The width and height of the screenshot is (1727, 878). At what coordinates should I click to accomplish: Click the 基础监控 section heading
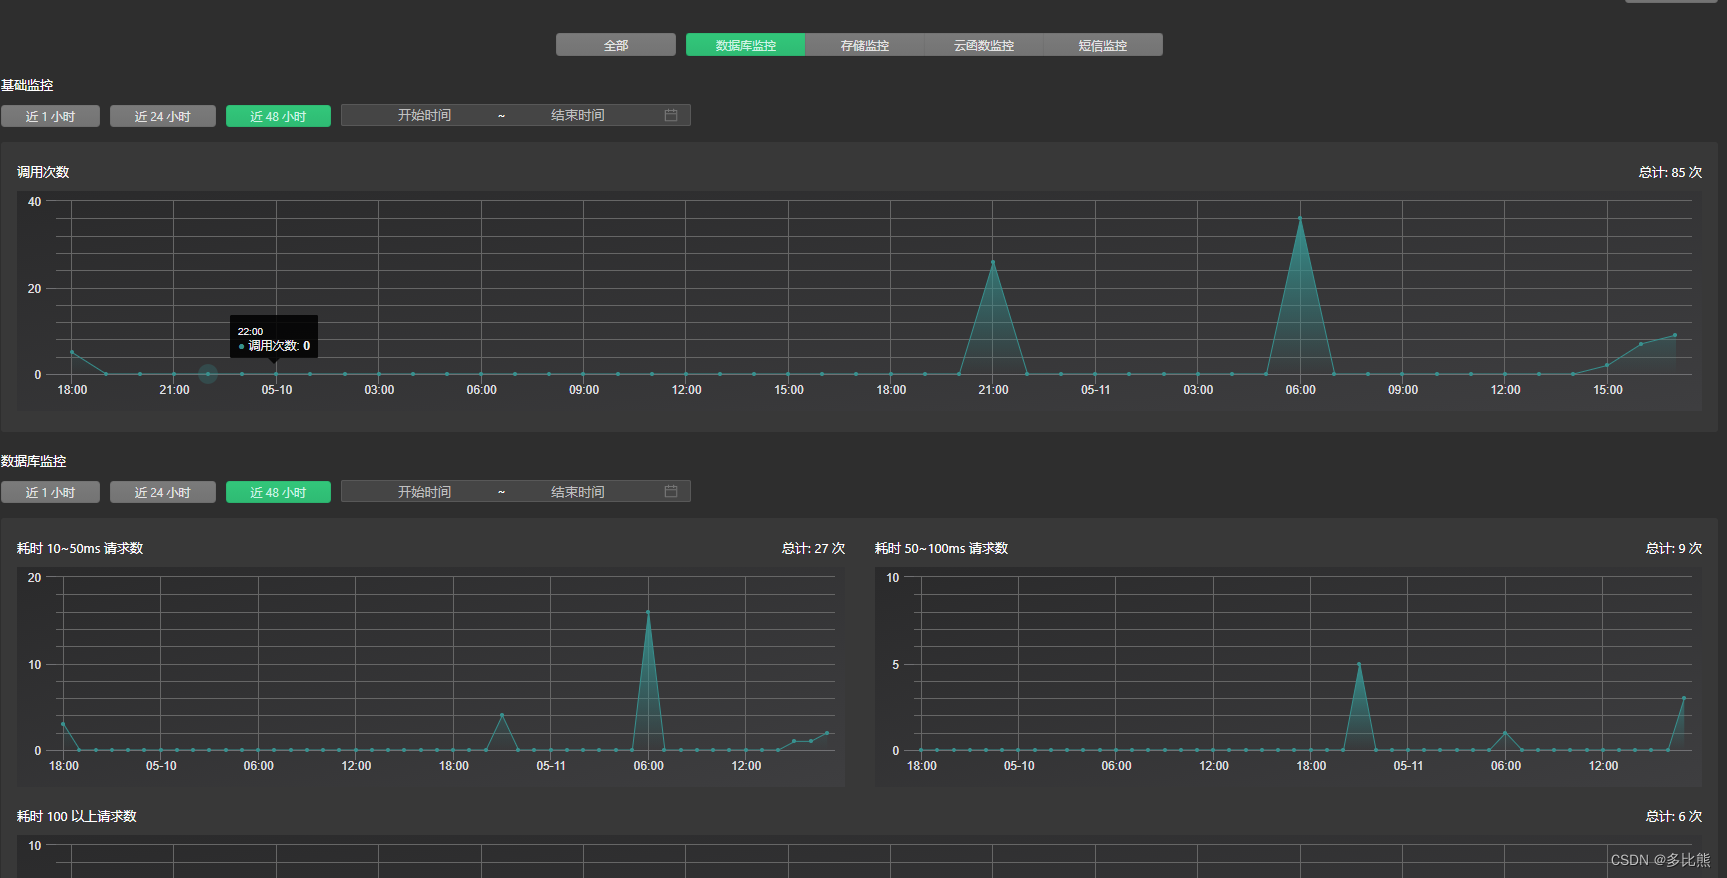[x=27, y=85]
